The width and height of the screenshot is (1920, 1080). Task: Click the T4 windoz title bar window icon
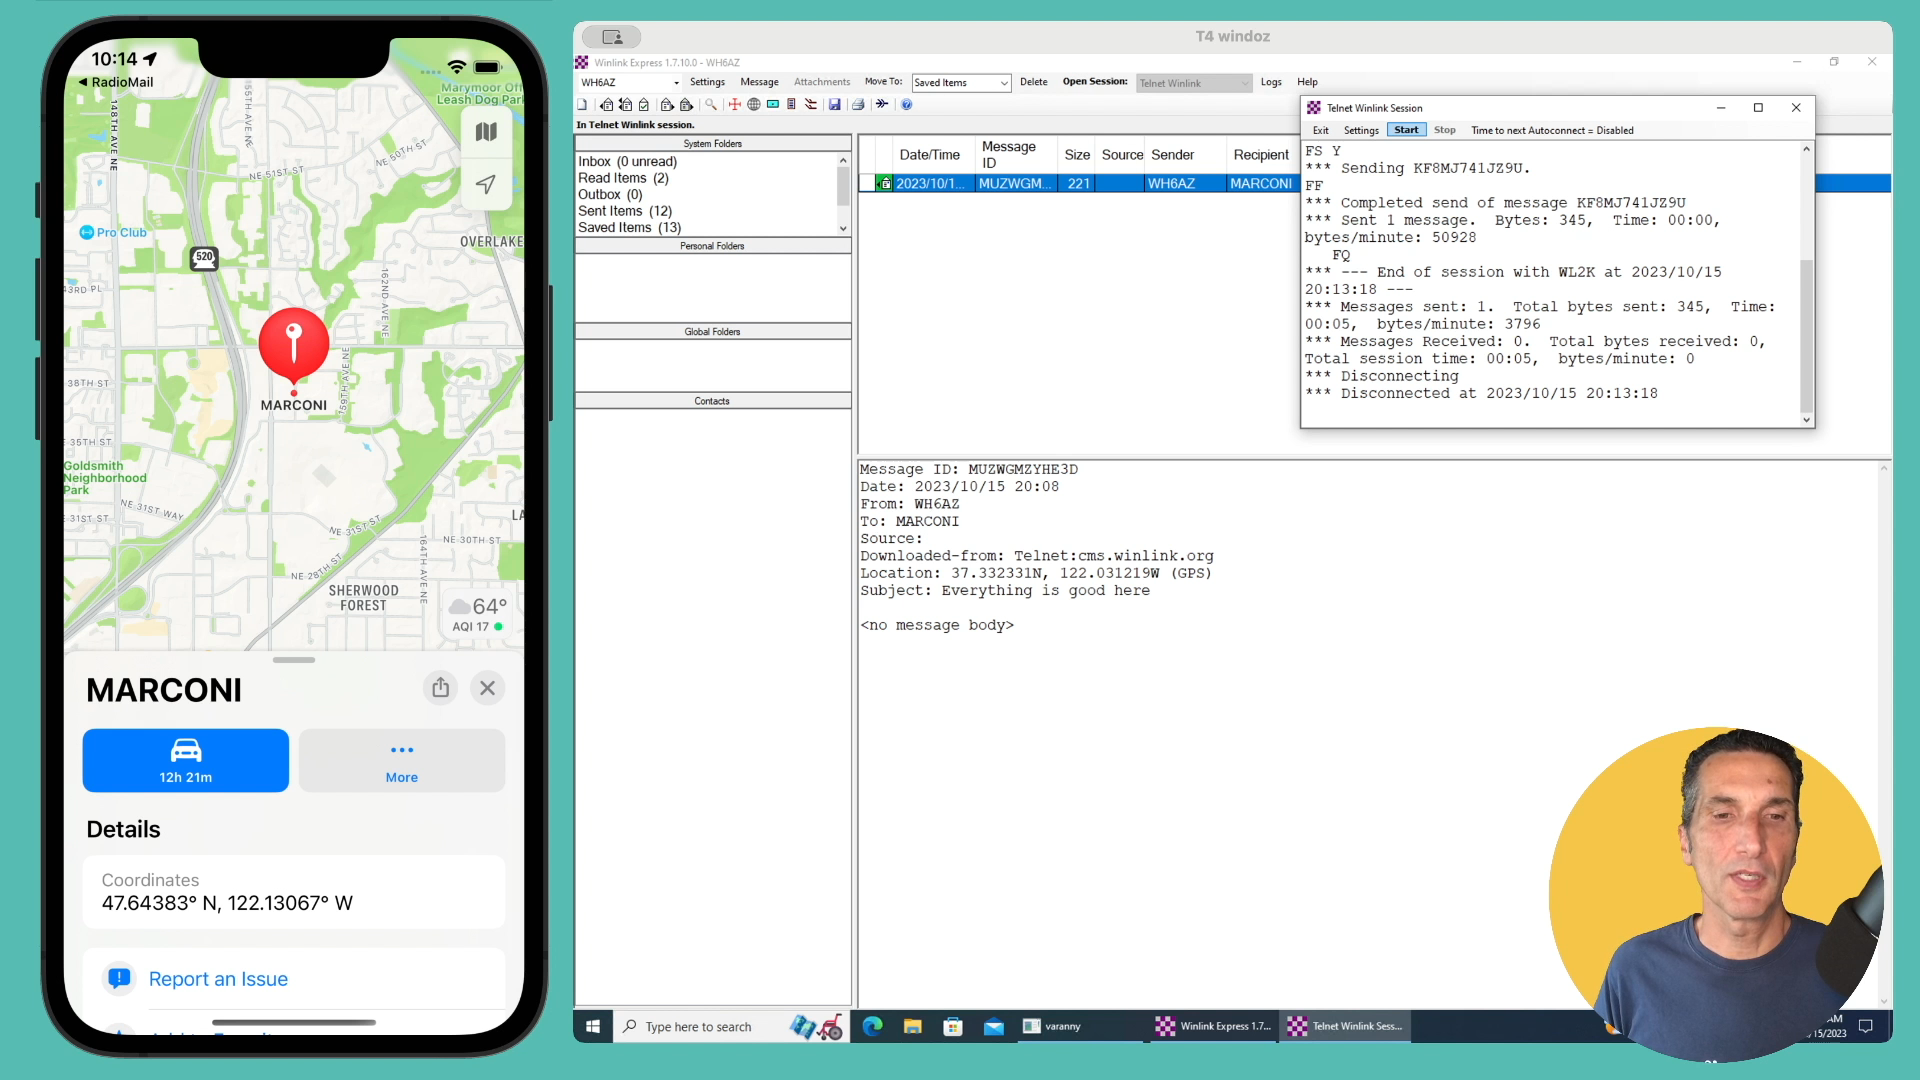pyautogui.click(x=612, y=37)
